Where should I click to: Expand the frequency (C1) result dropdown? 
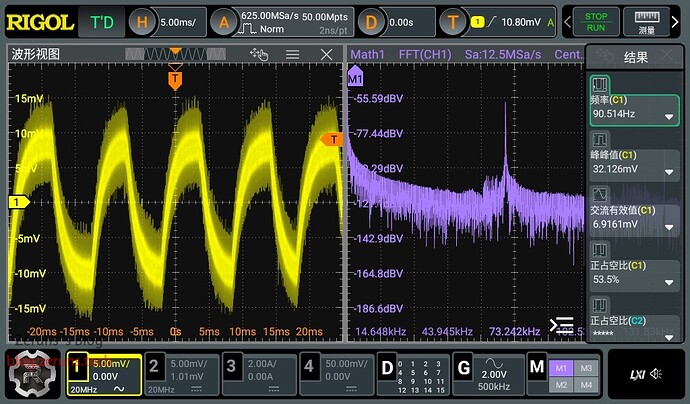pyautogui.click(x=668, y=115)
